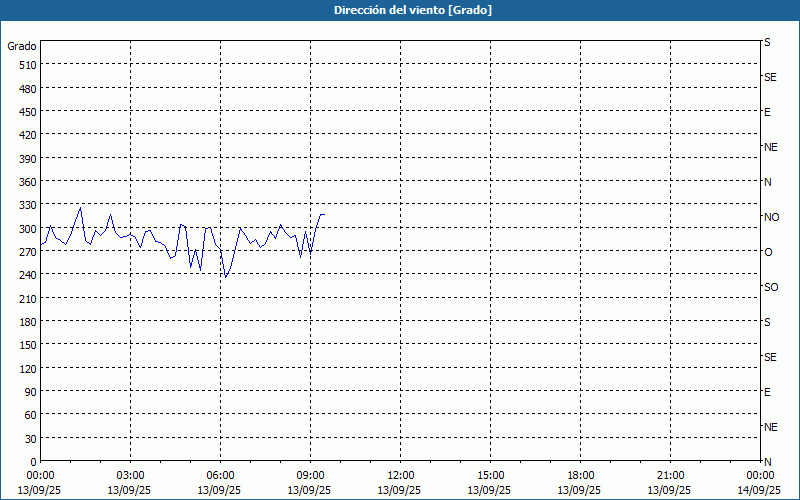This screenshot has height=500, width=800.
Task: Click the chart title 'Dirección del viento [Grado]'
Action: [x=413, y=10]
